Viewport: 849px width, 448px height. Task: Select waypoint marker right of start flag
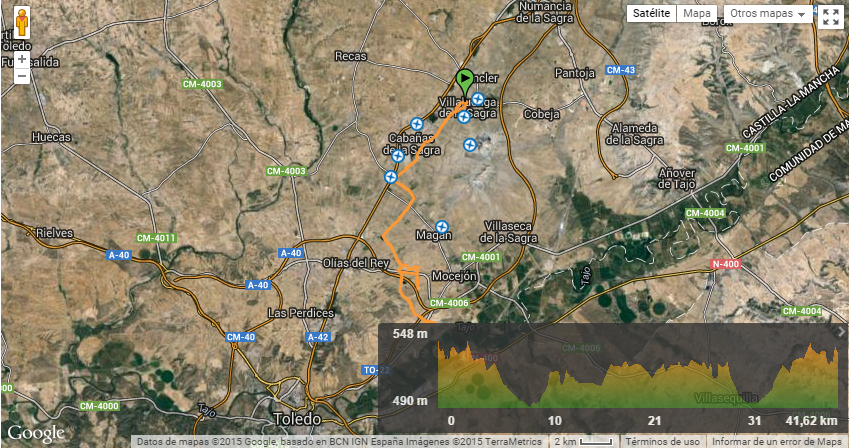point(478,99)
